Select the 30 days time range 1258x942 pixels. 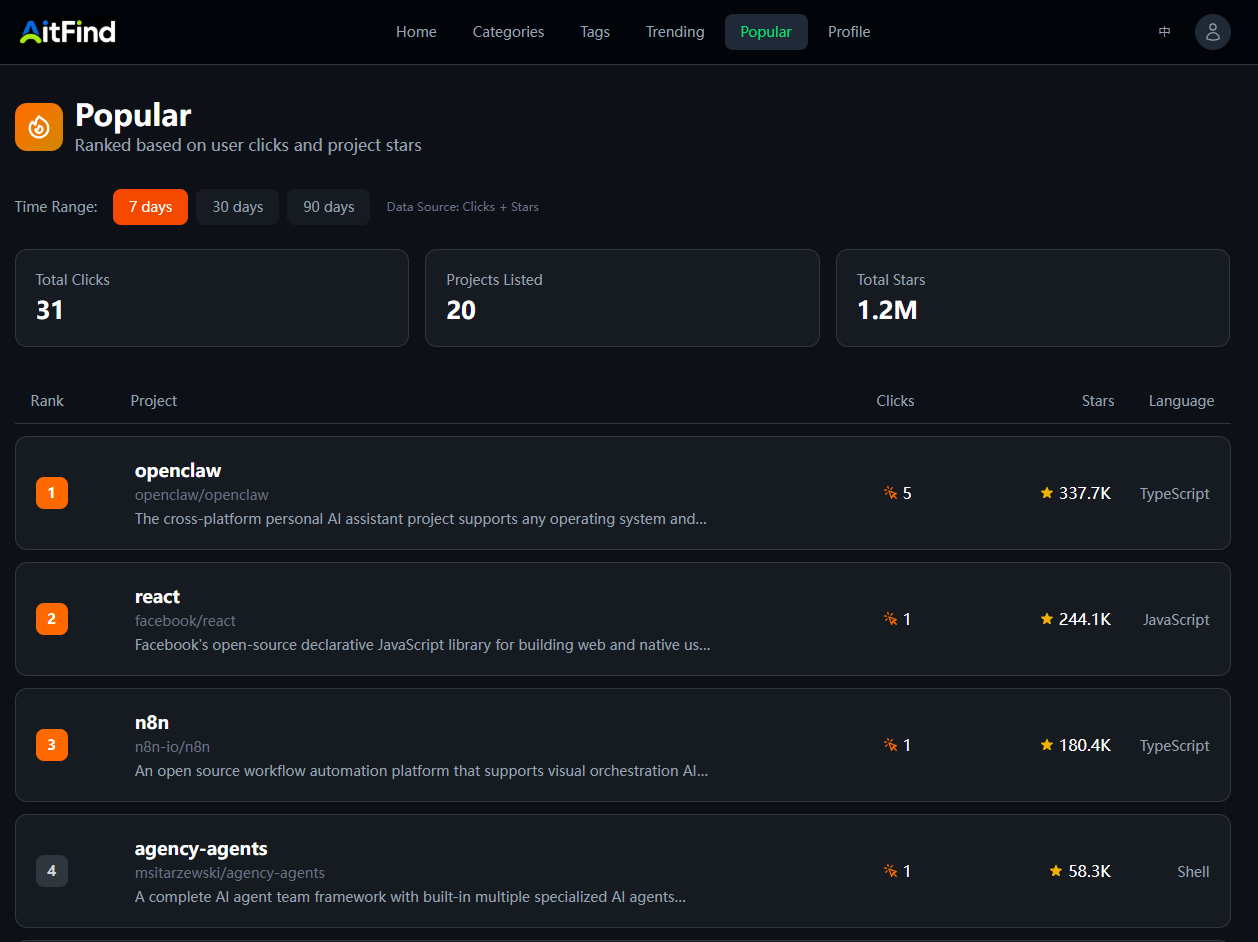(238, 207)
